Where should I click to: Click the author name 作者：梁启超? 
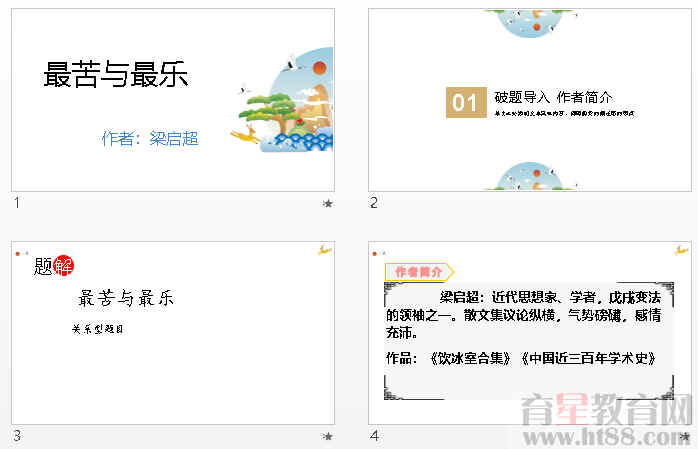tap(150, 139)
